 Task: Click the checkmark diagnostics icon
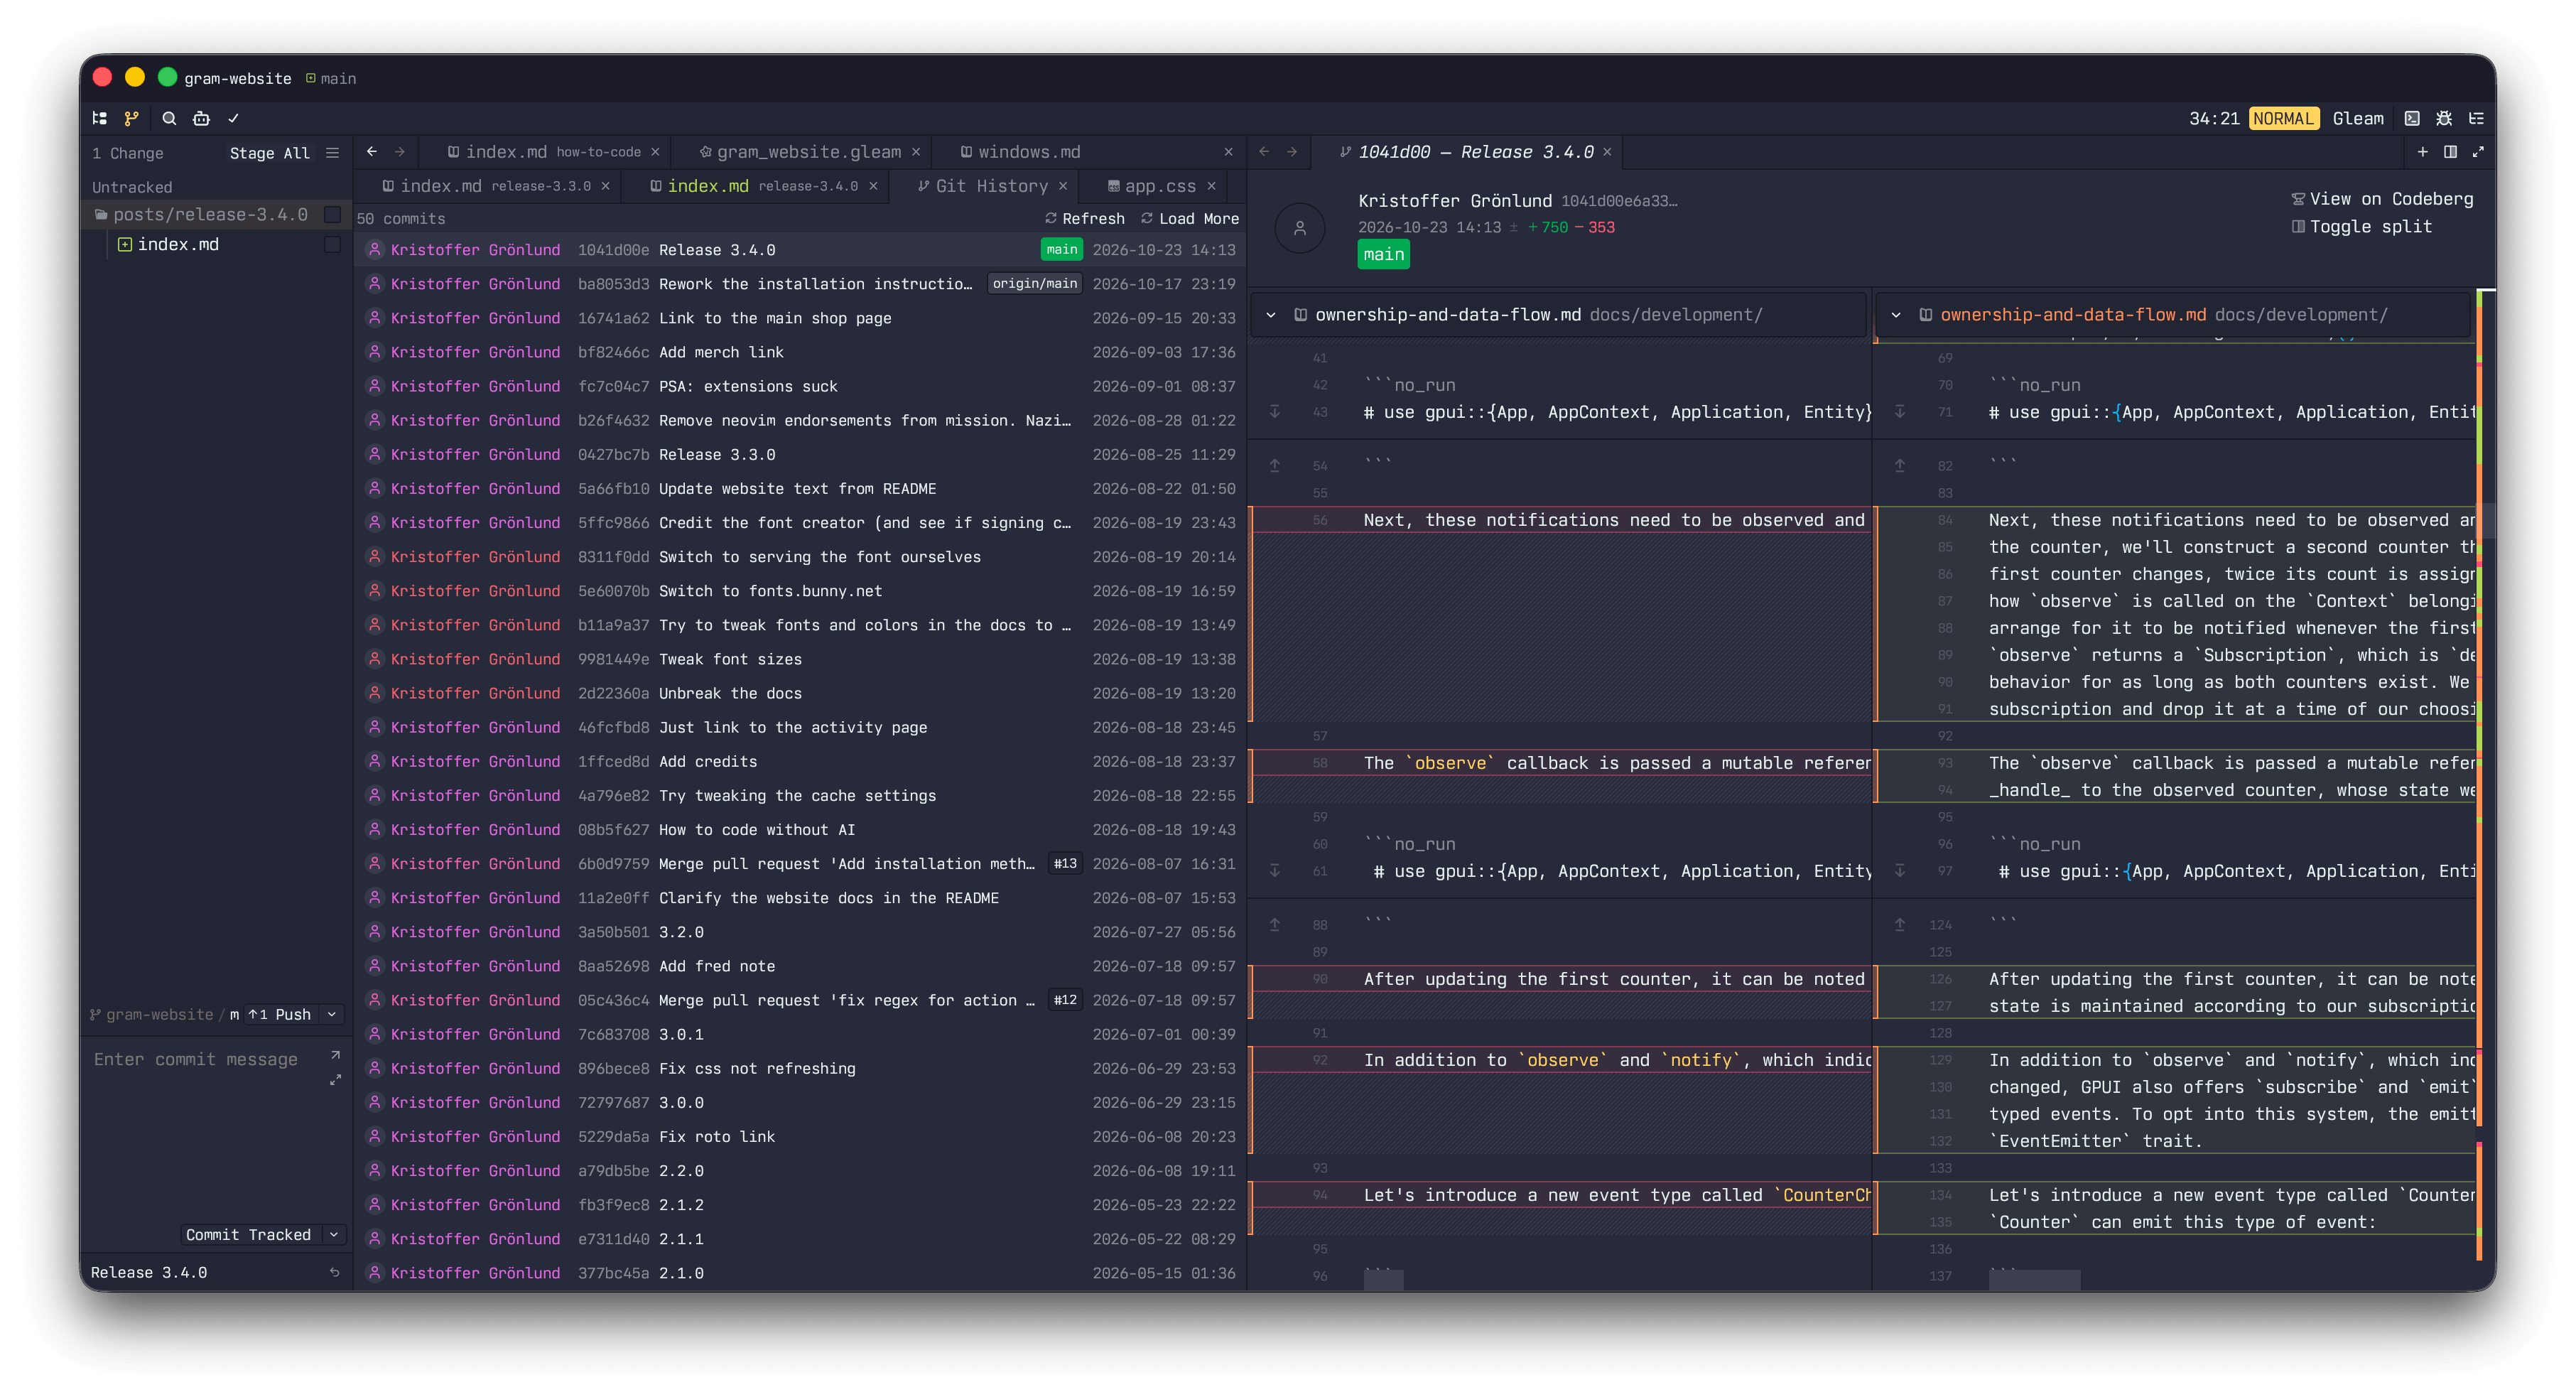[x=233, y=118]
